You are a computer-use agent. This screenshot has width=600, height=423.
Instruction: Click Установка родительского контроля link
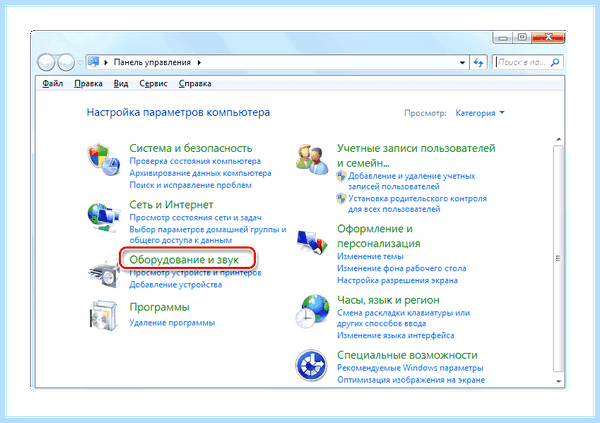(x=417, y=204)
